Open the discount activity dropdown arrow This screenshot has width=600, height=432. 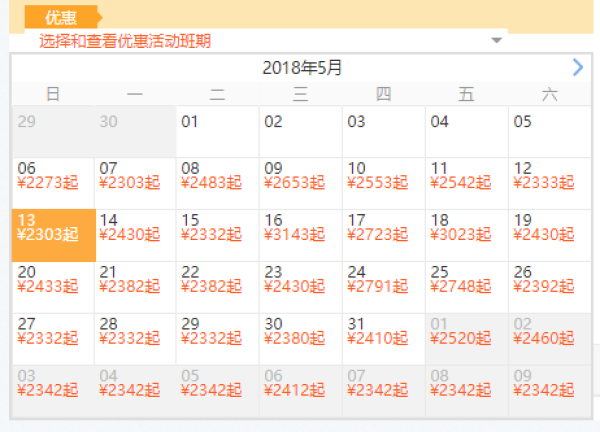496,40
